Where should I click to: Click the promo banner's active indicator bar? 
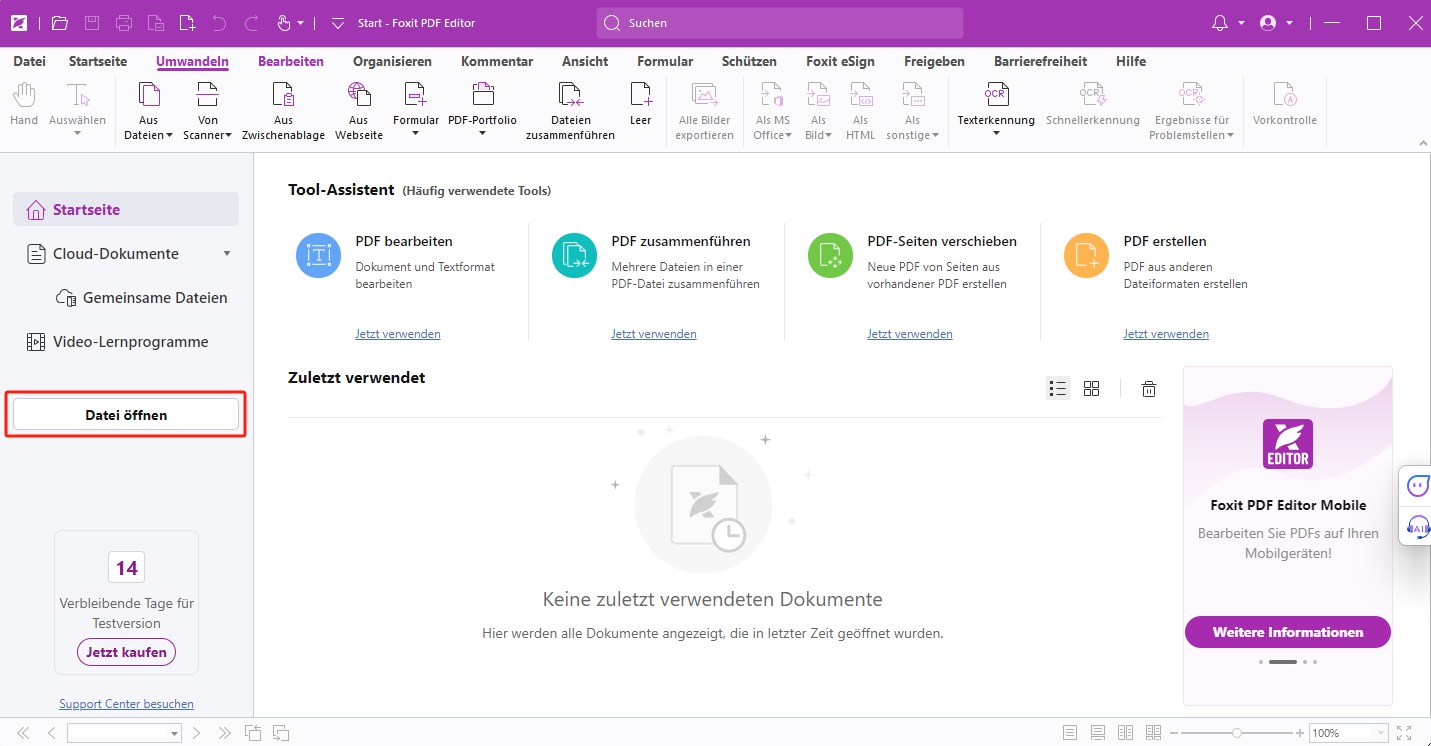point(1283,662)
